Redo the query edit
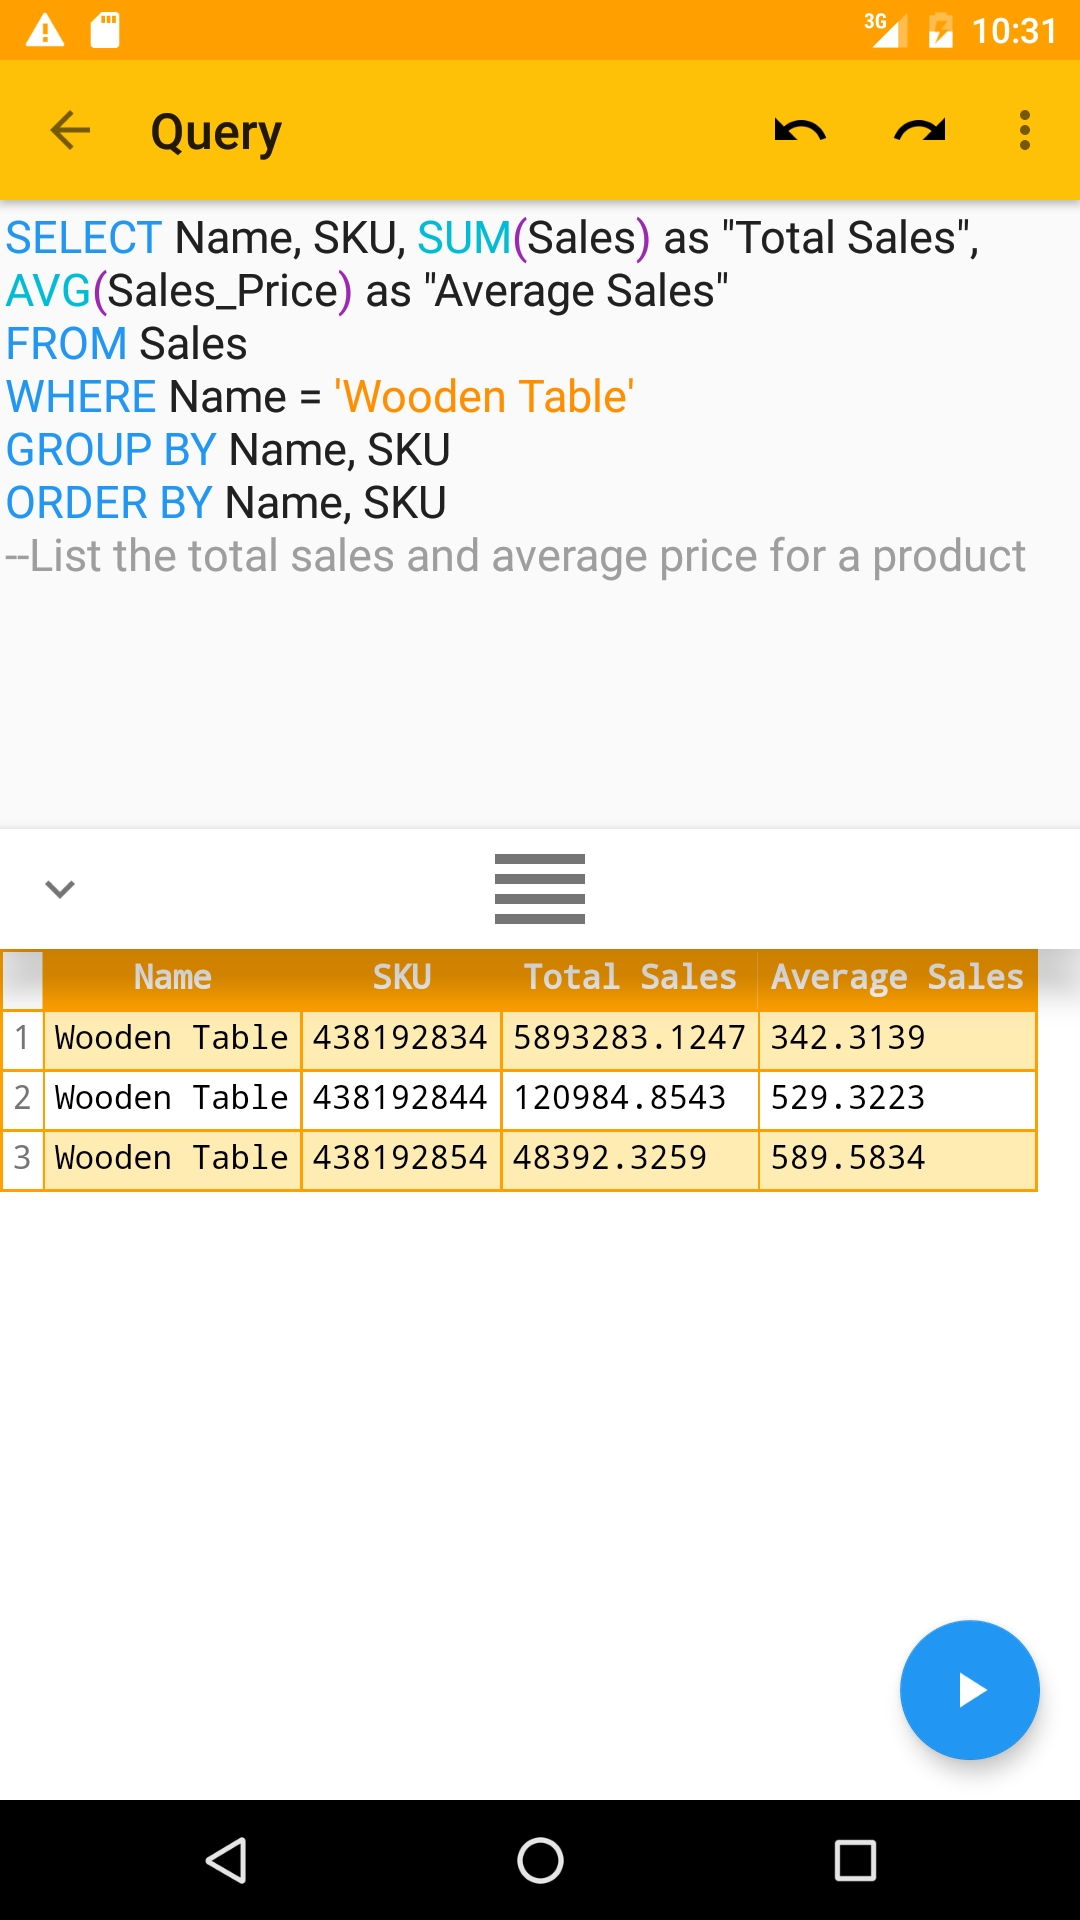Image resolution: width=1080 pixels, height=1920 pixels. [920, 130]
